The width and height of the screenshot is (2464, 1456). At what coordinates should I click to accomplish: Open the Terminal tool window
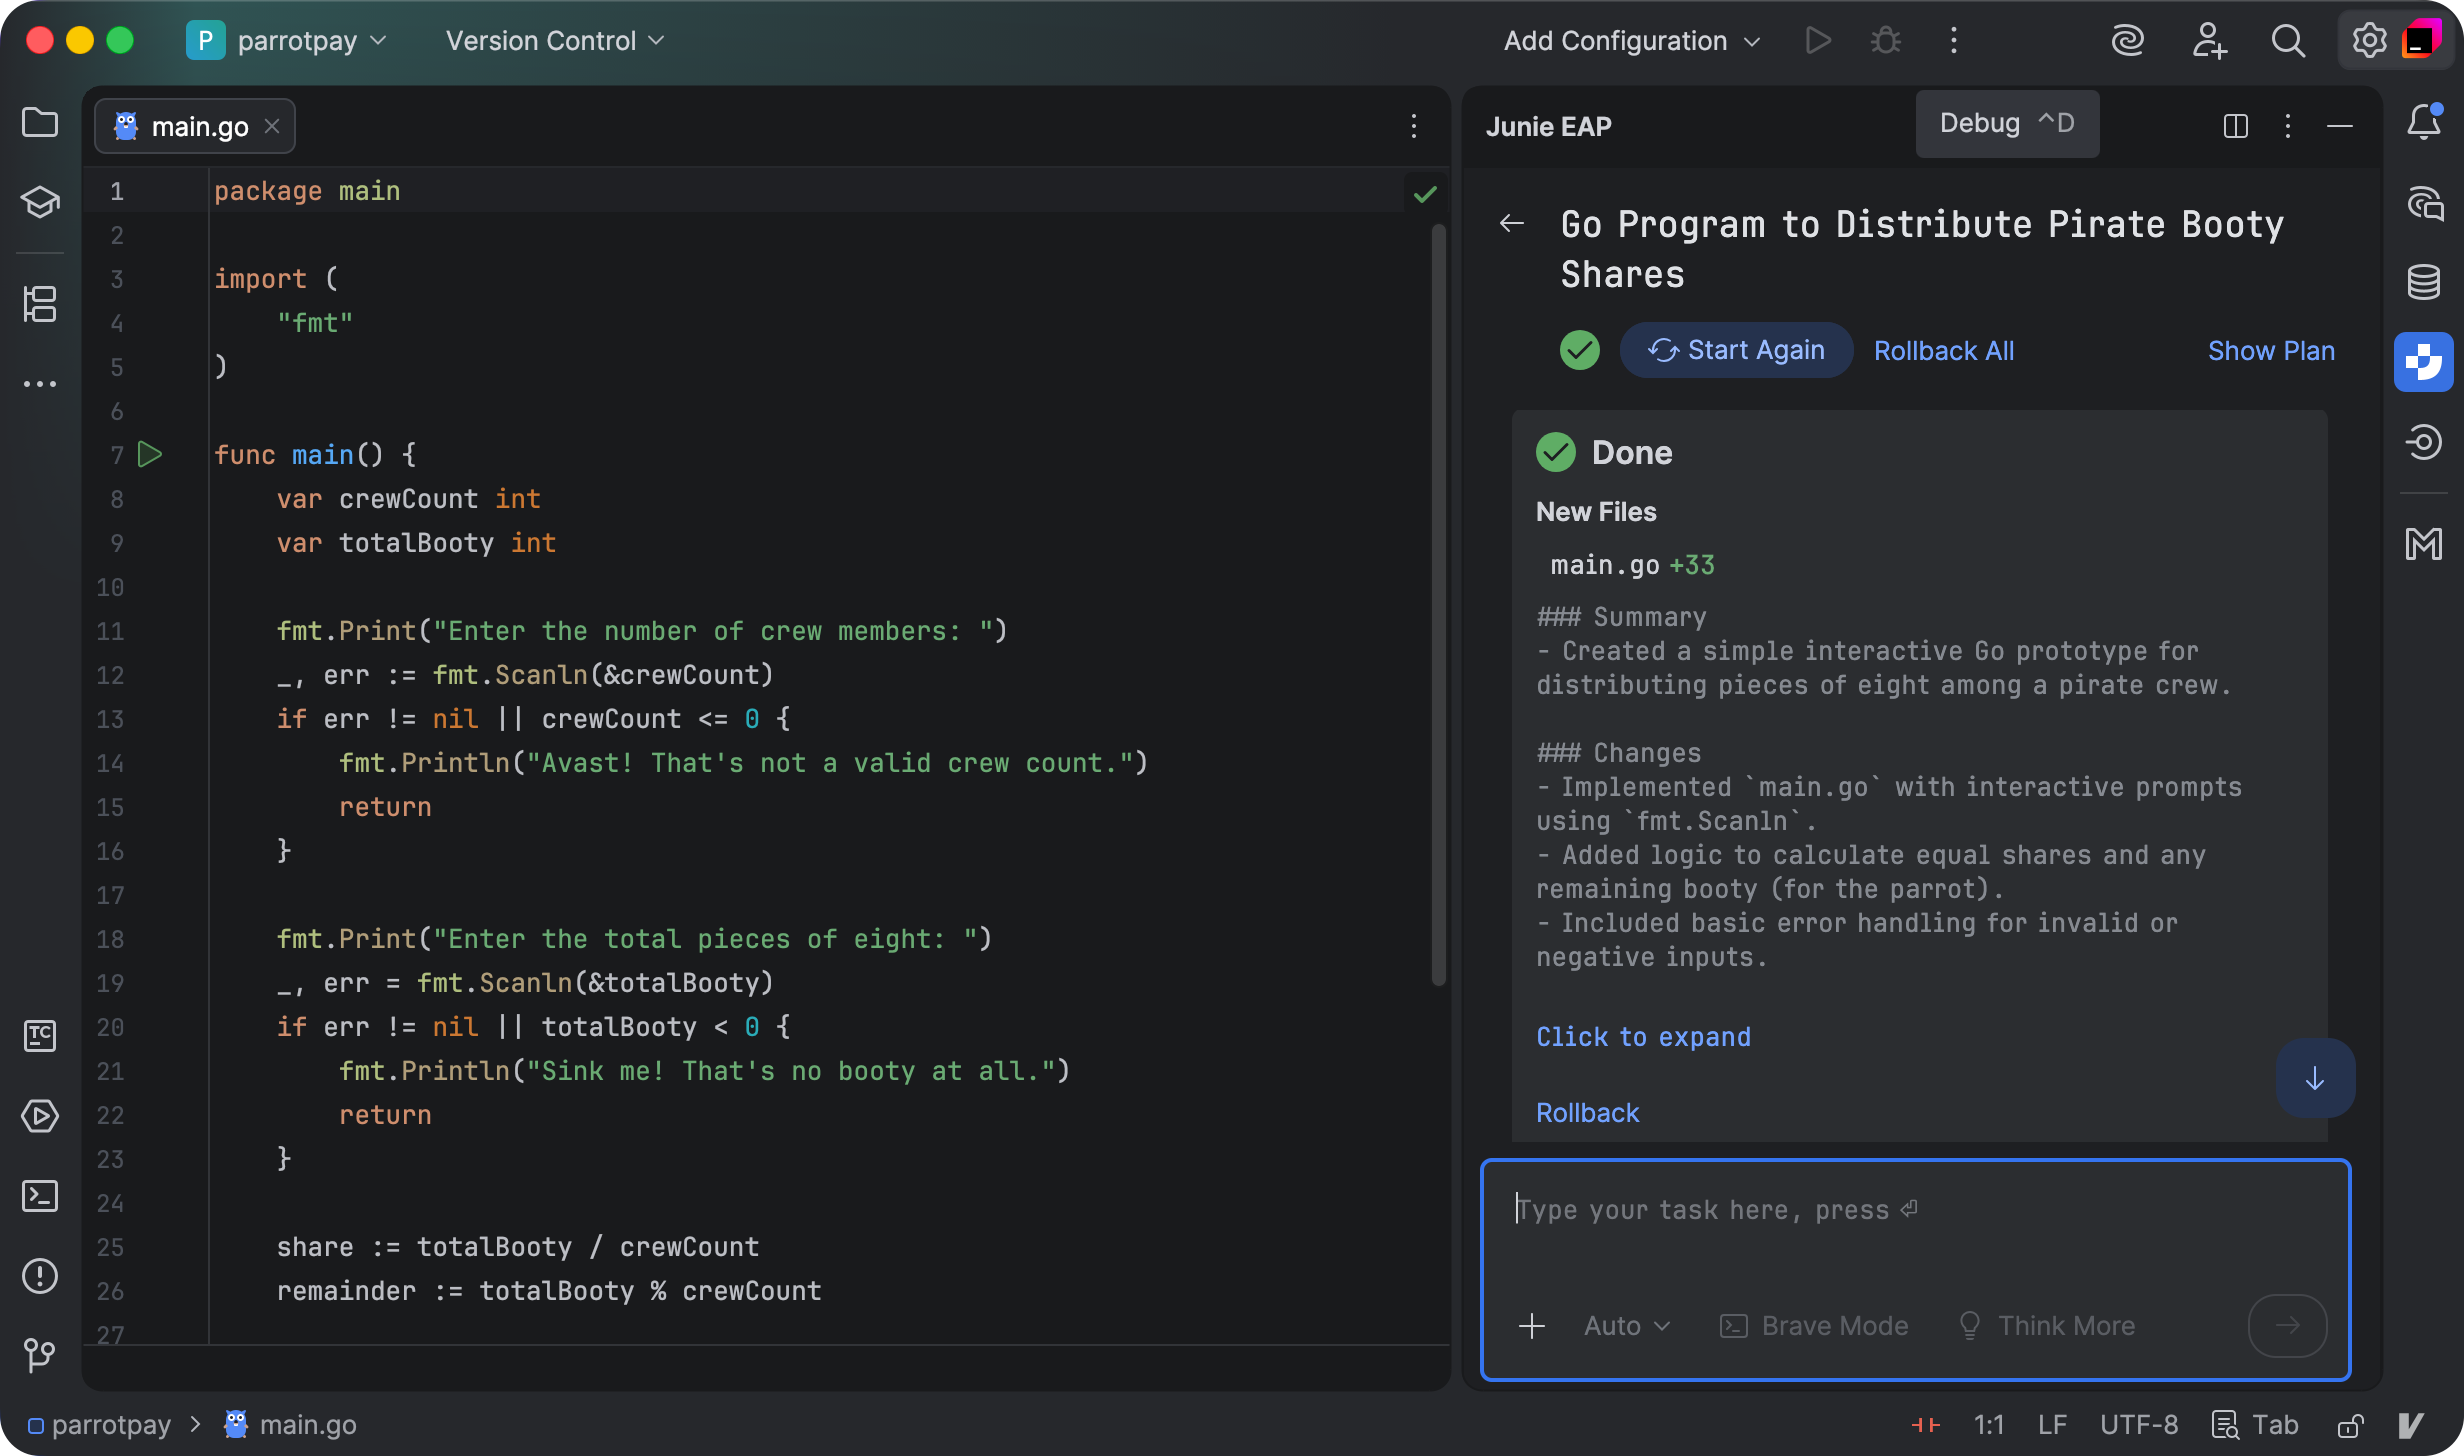(x=40, y=1196)
